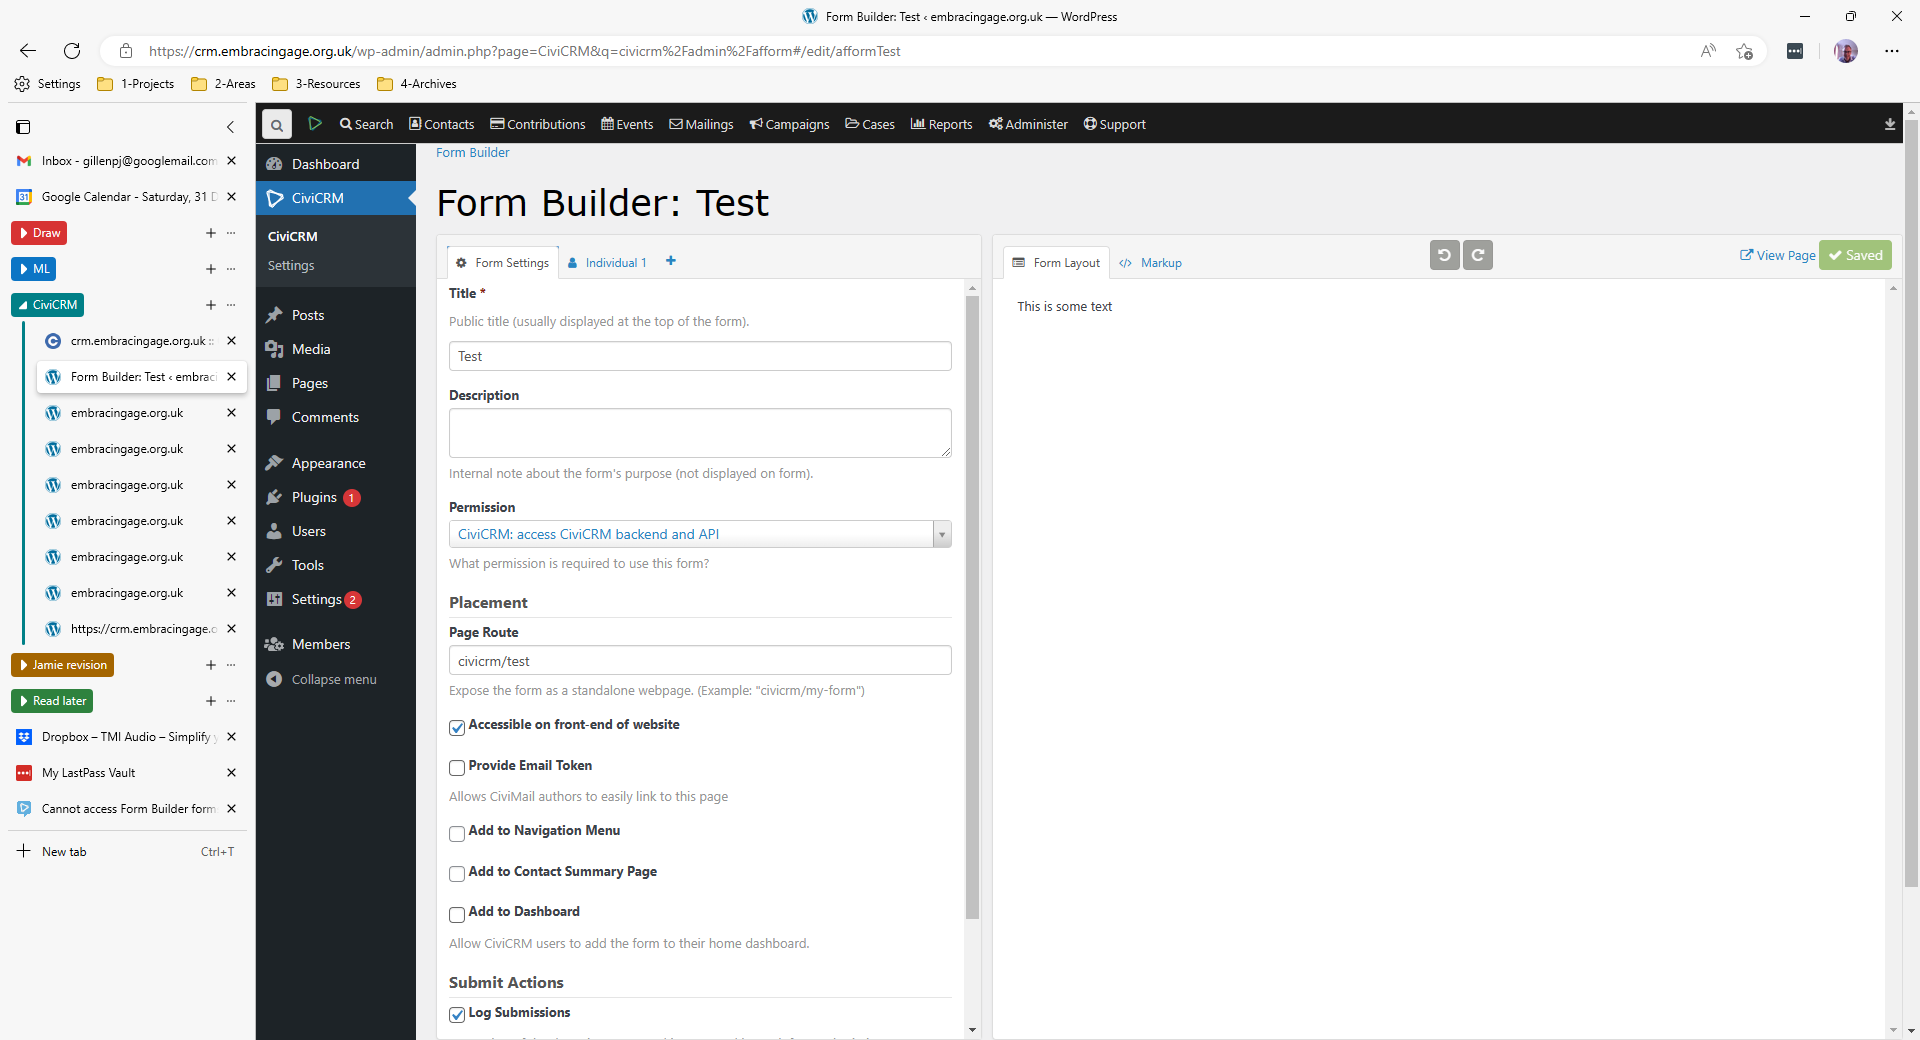This screenshot has width=1920, height=1040.
Task: Click the Title input field
Action: tap(700, 356)
